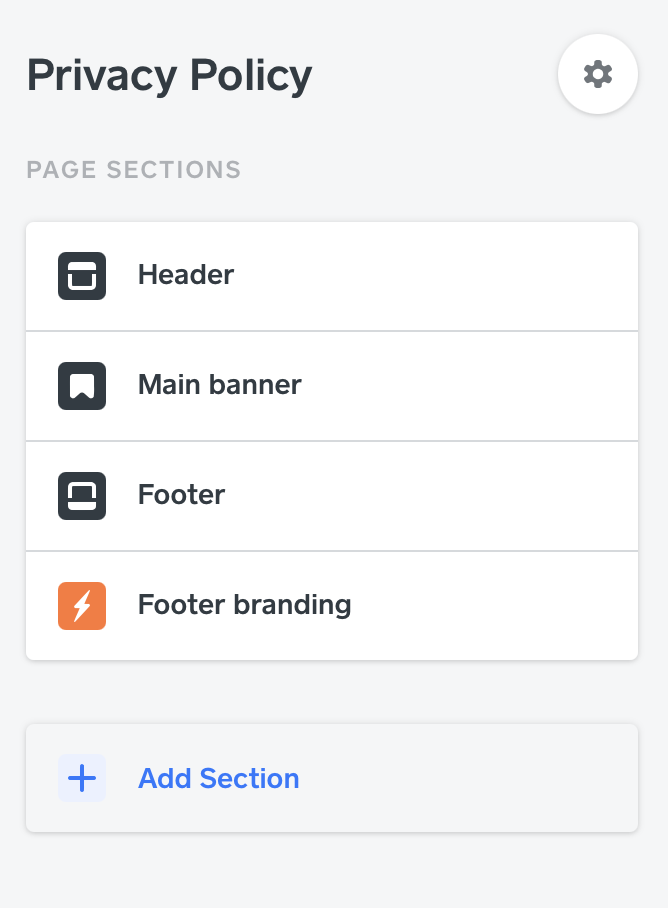Image resolution: width=668 pixels, height=908 pixels.
Task: Click the Main banner label text
Action: [x=219, y=386]
